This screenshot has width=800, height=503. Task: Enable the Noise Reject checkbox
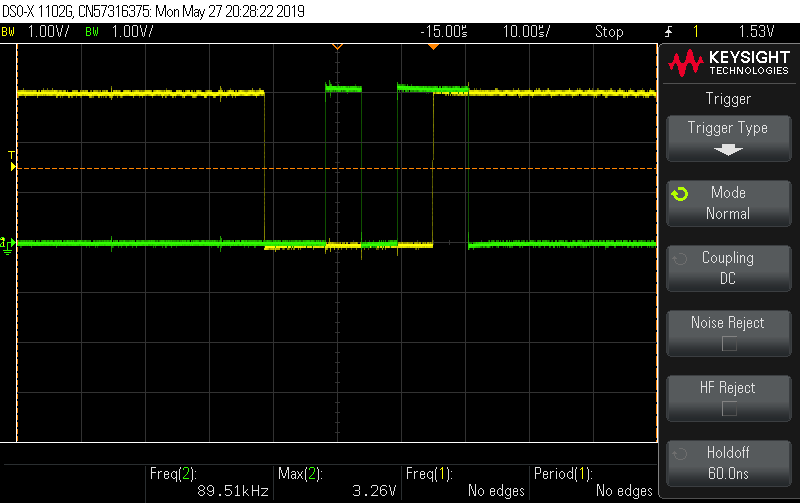click(x=729, y=344)
